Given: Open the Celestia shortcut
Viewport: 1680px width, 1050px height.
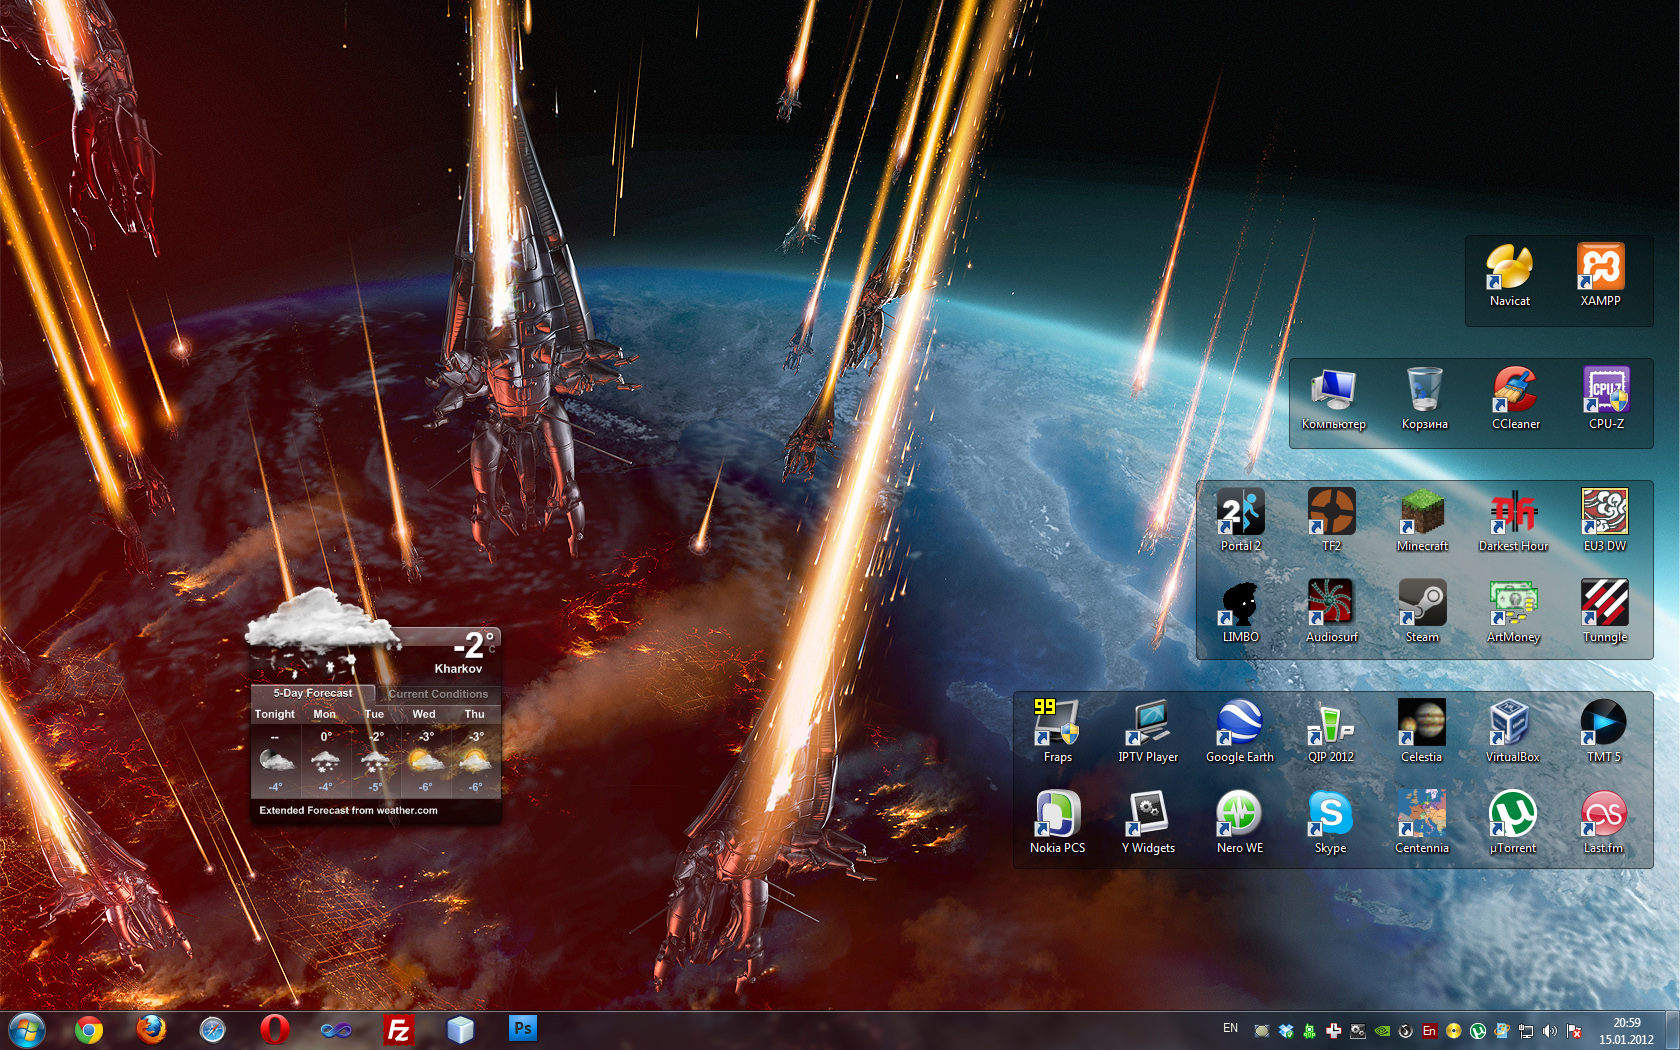Looking at the screenshot, I should (1421, 731).
